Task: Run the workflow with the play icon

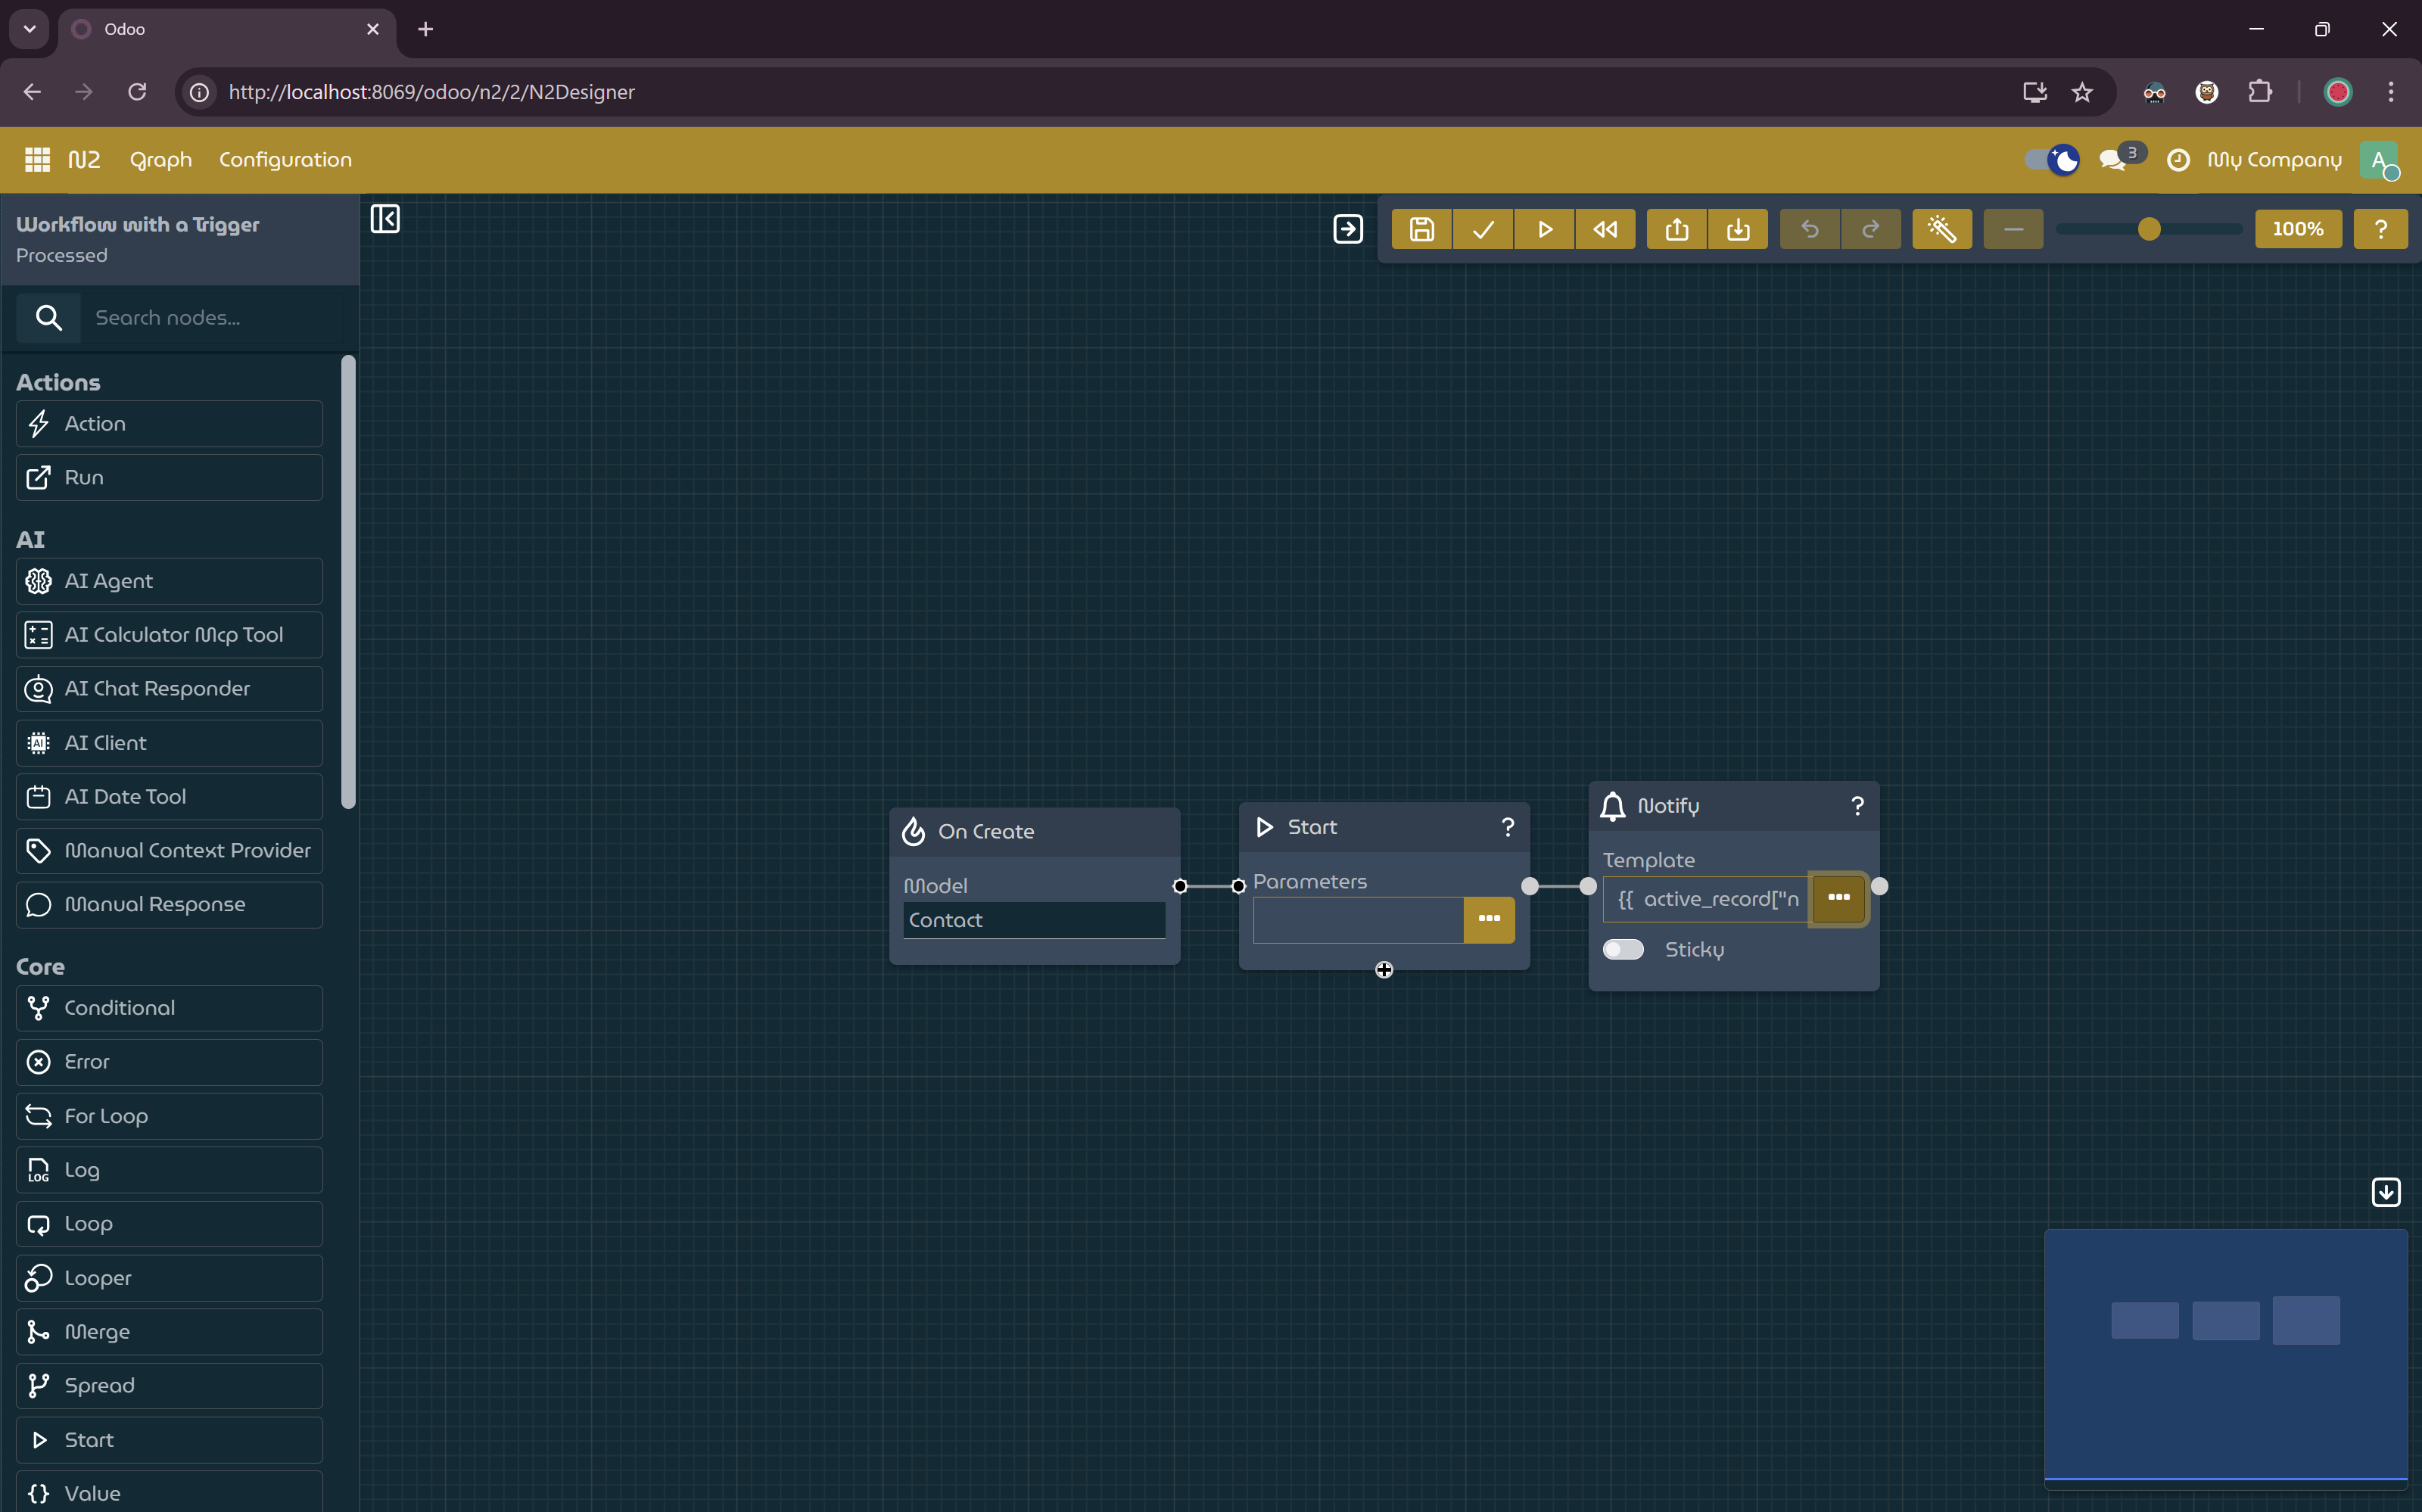Action: point(1544,229)
